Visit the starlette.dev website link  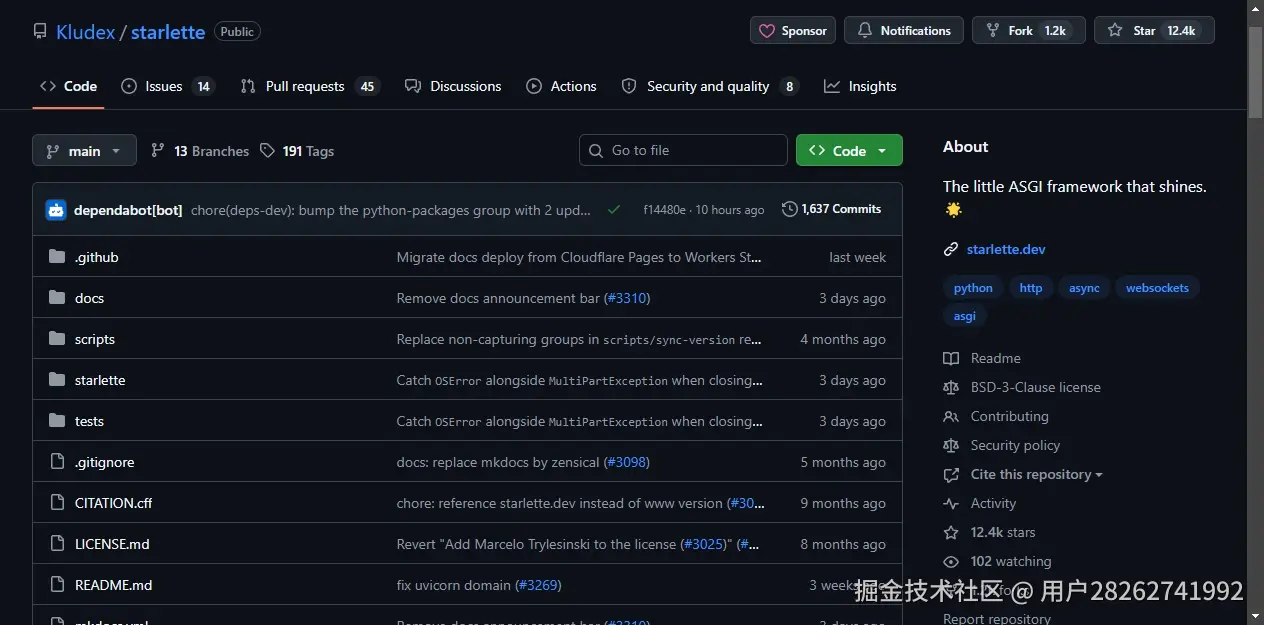(1006, 249)
